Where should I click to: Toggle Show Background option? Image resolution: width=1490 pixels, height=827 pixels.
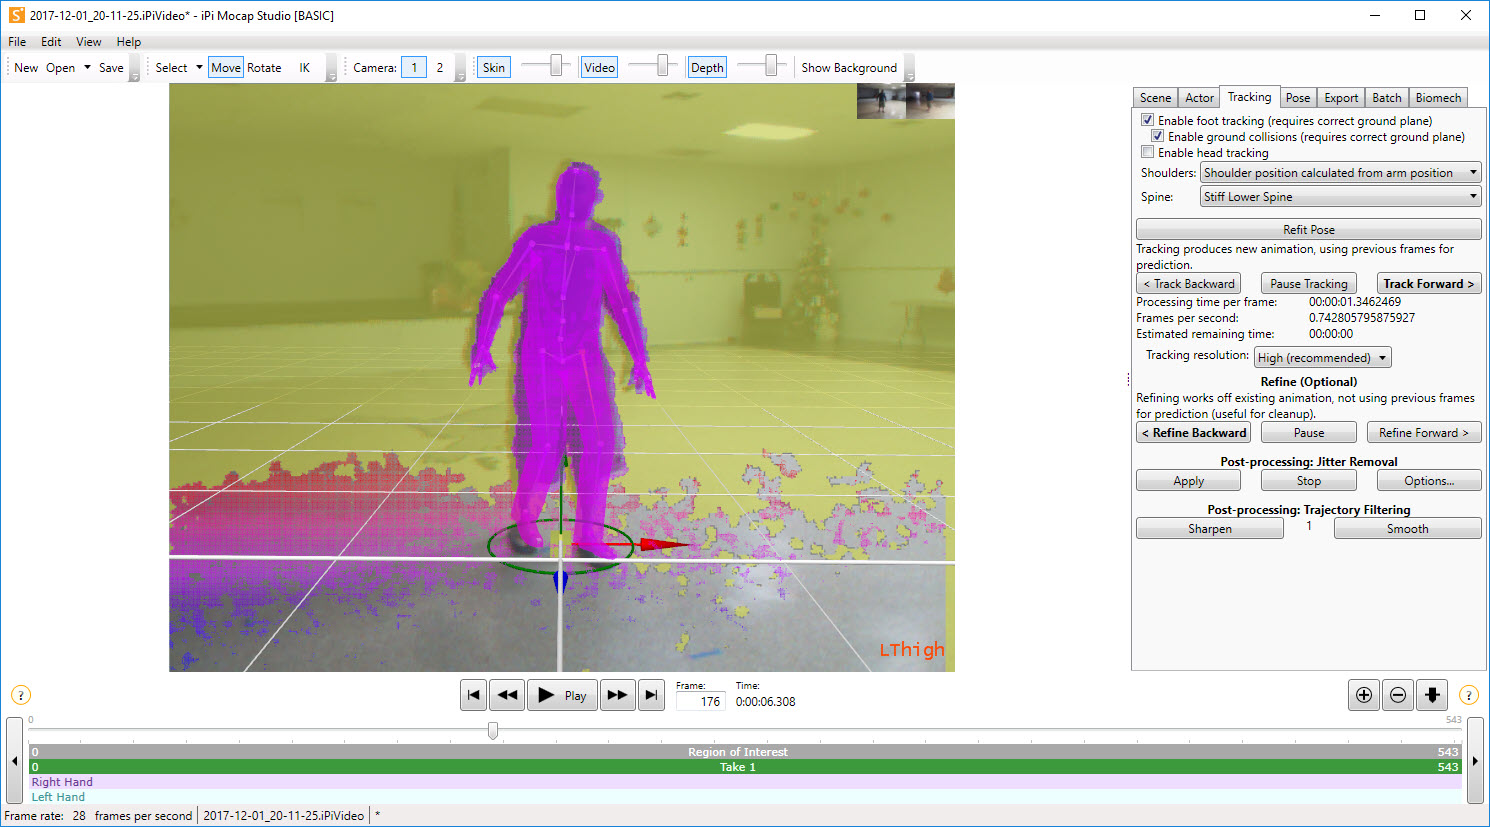tap(849, 67)
